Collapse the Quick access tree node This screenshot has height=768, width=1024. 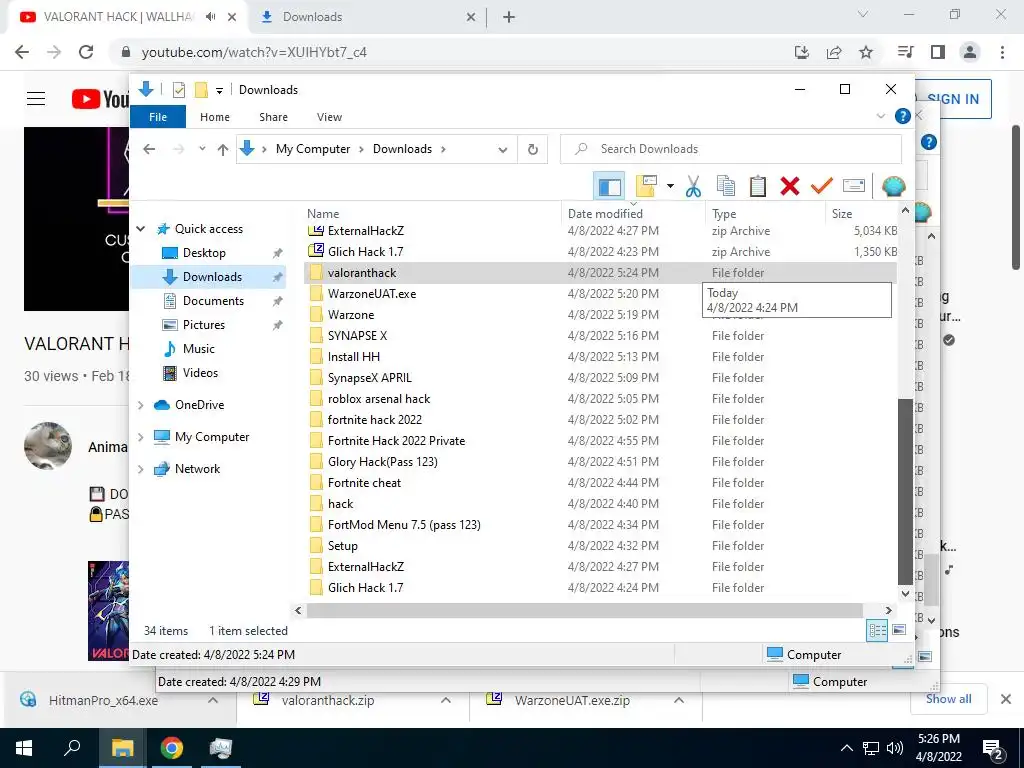coord(141,229)
